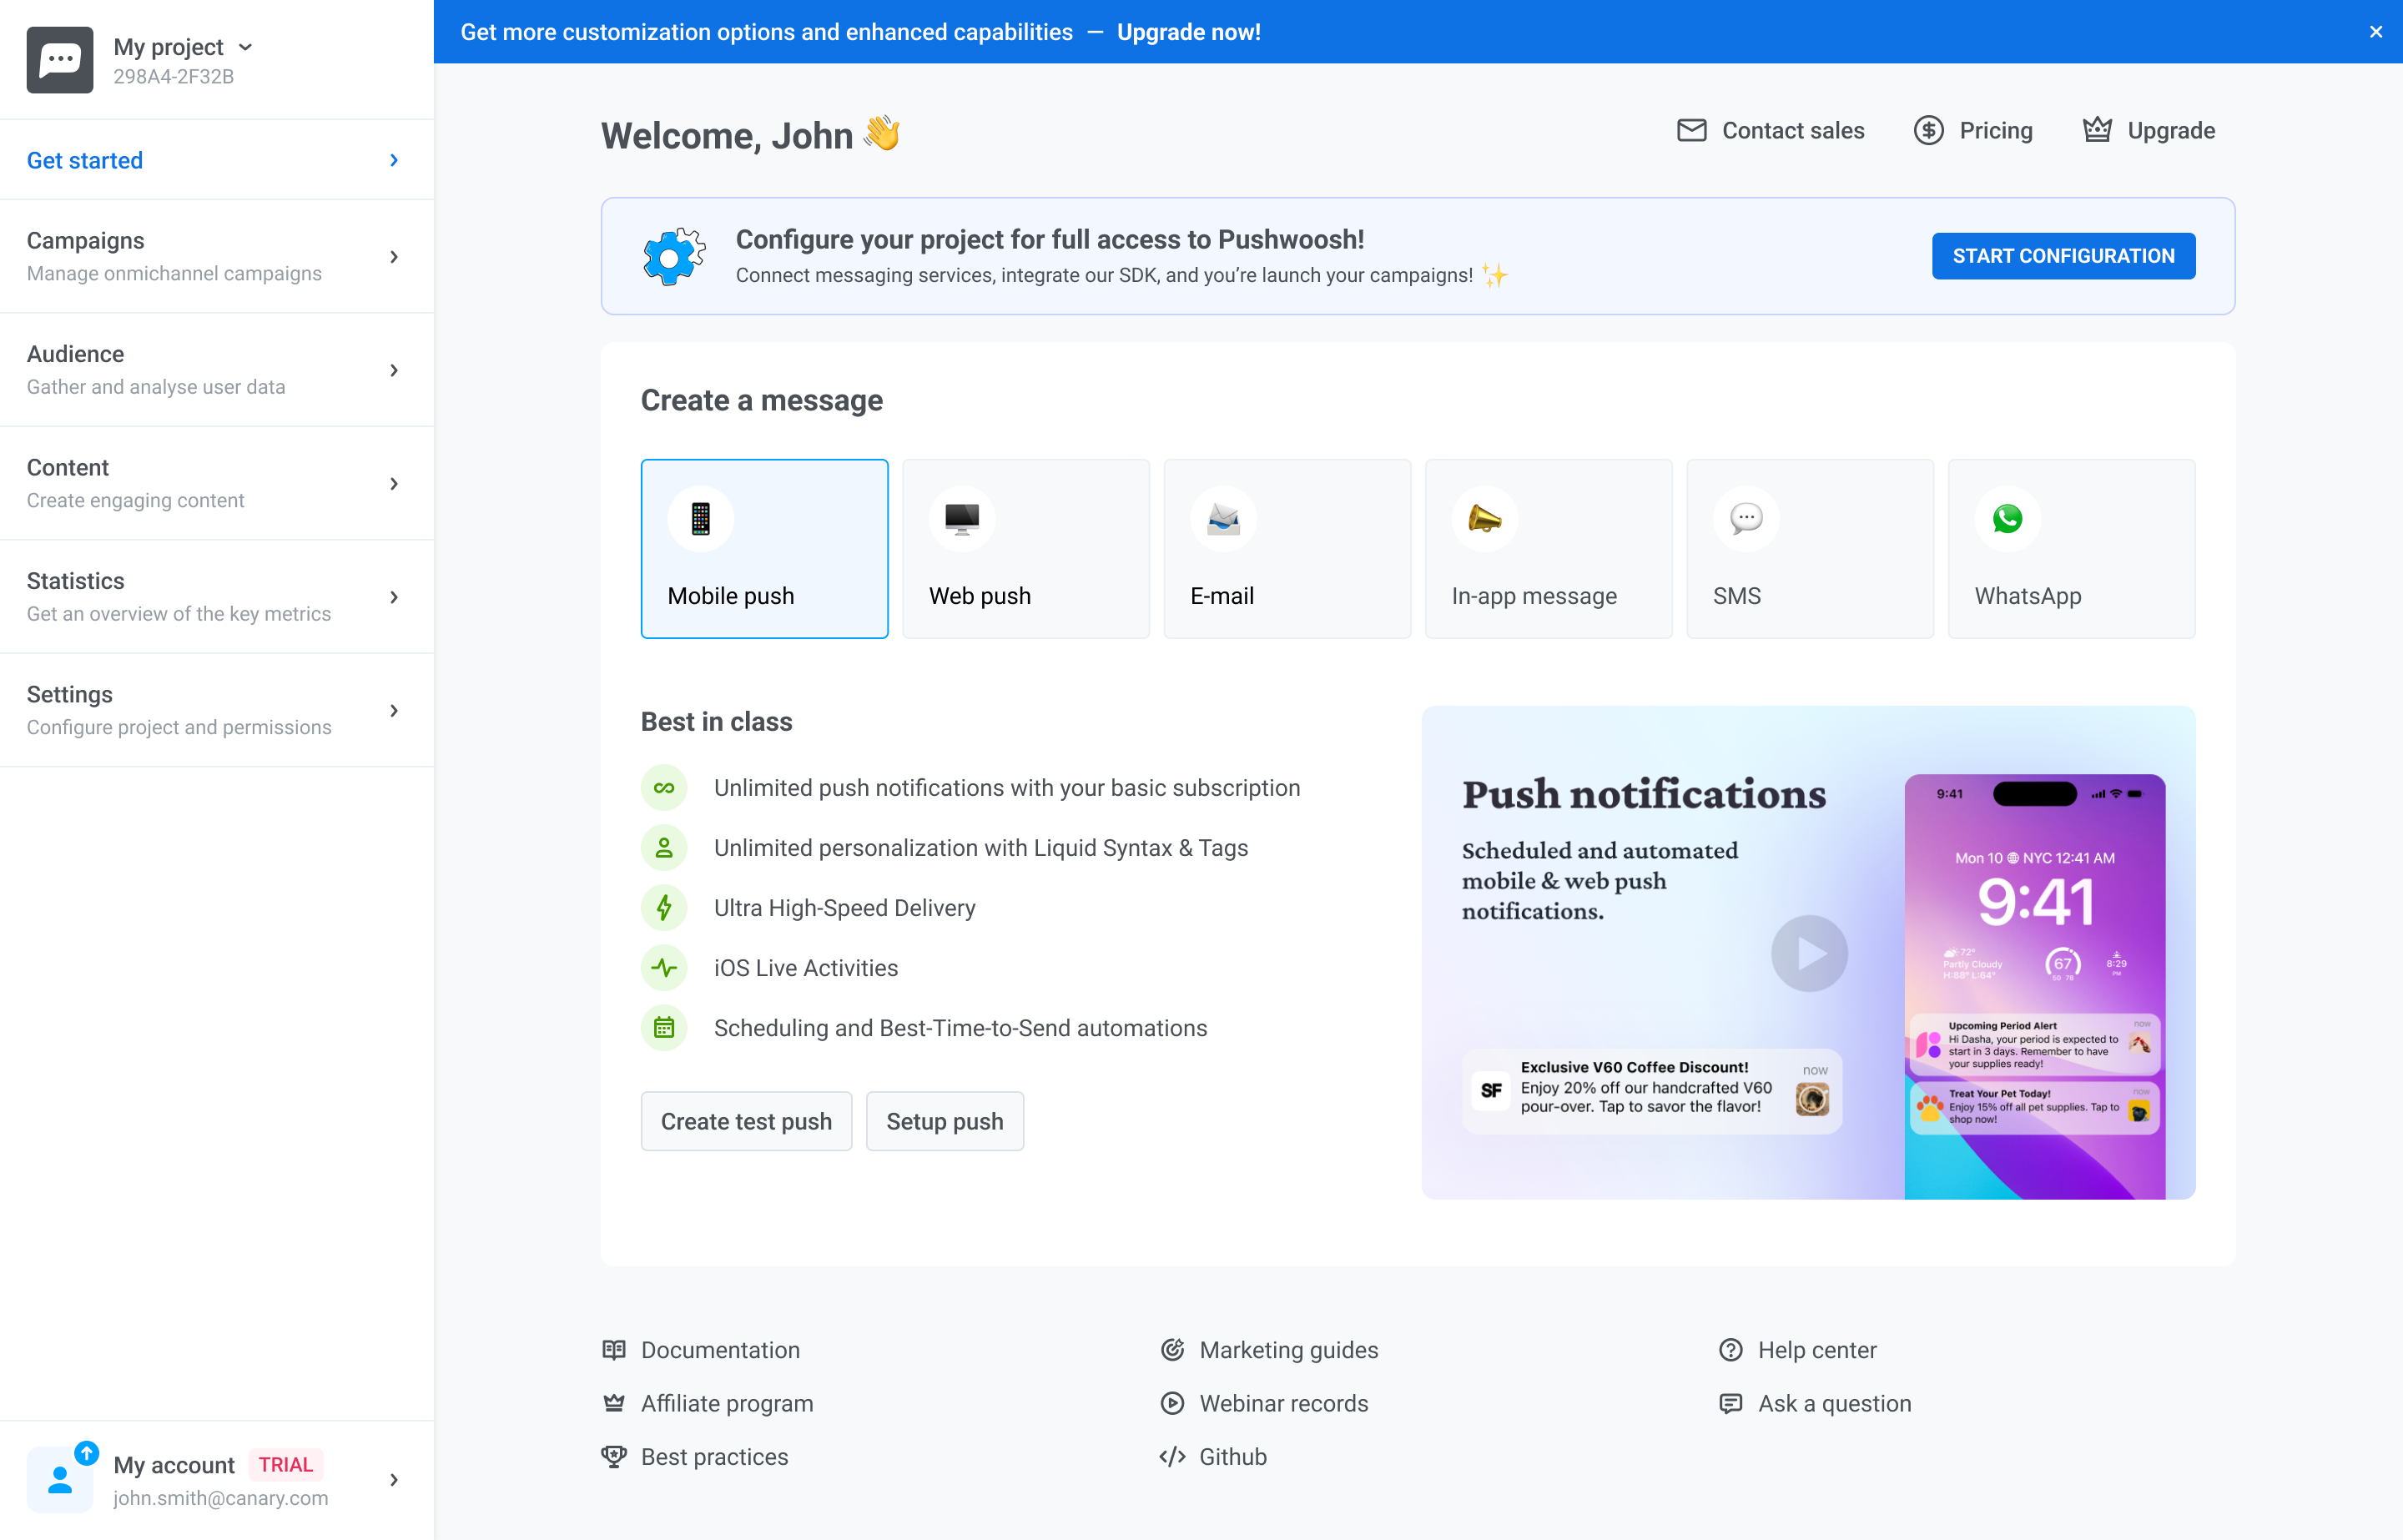Click the Contact sales envelope icon

[1691, 130]
